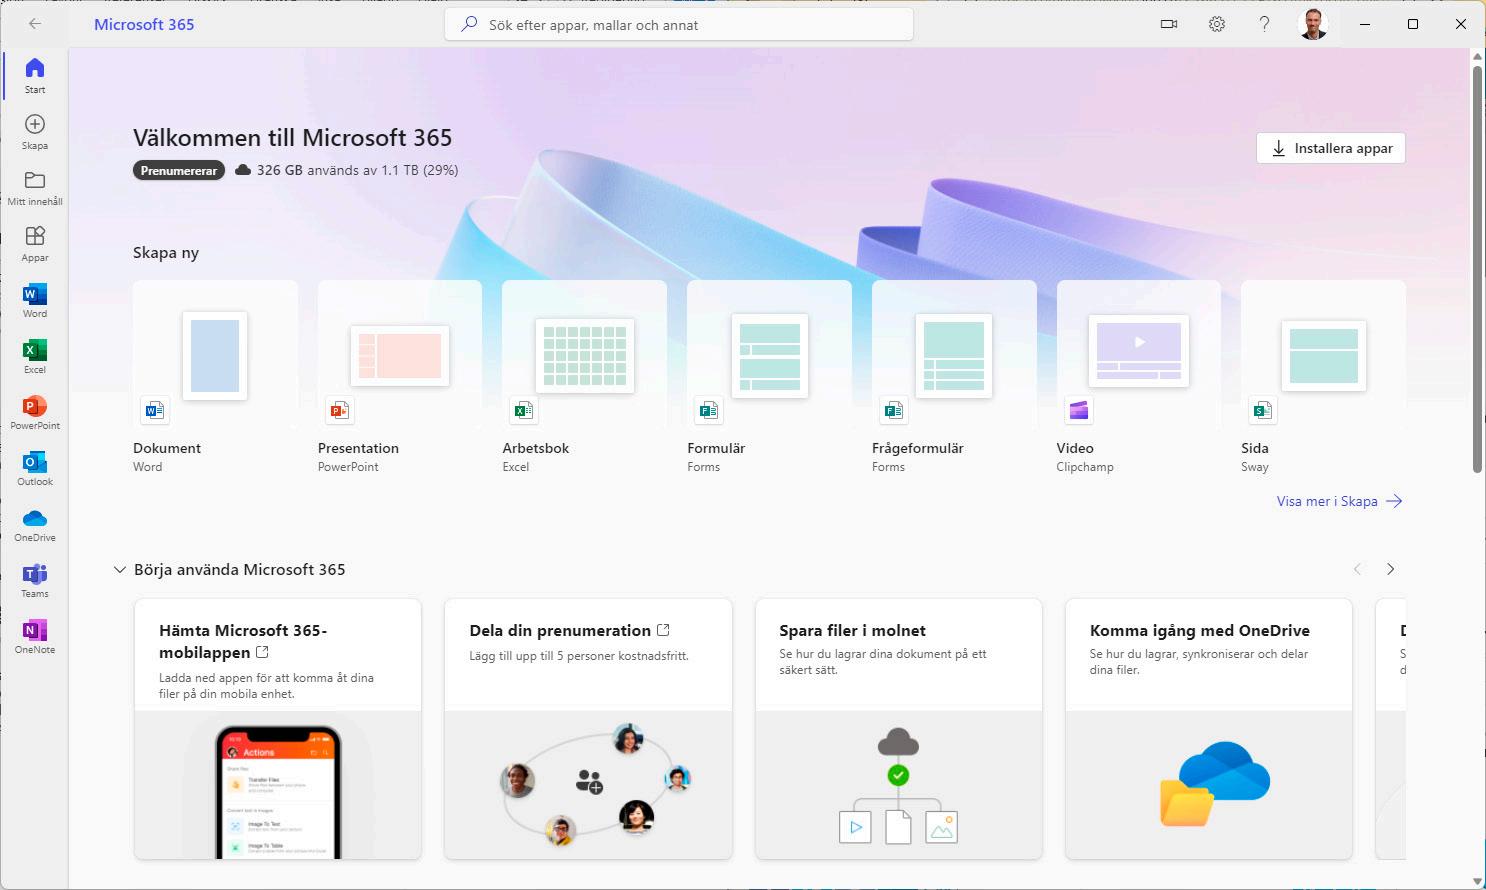Click the Prenumererar subscription badge
Screen dimensions: 1486x890
coord(179,171)
